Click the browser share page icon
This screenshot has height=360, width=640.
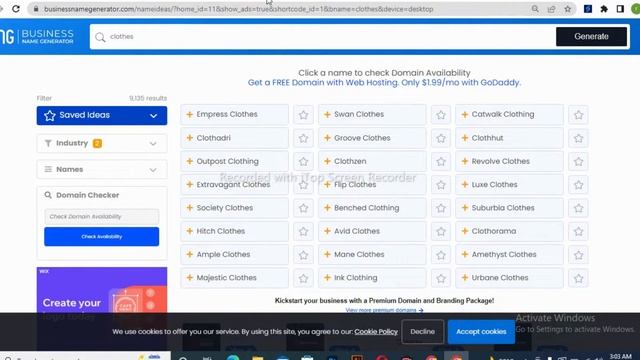point(551,9)
